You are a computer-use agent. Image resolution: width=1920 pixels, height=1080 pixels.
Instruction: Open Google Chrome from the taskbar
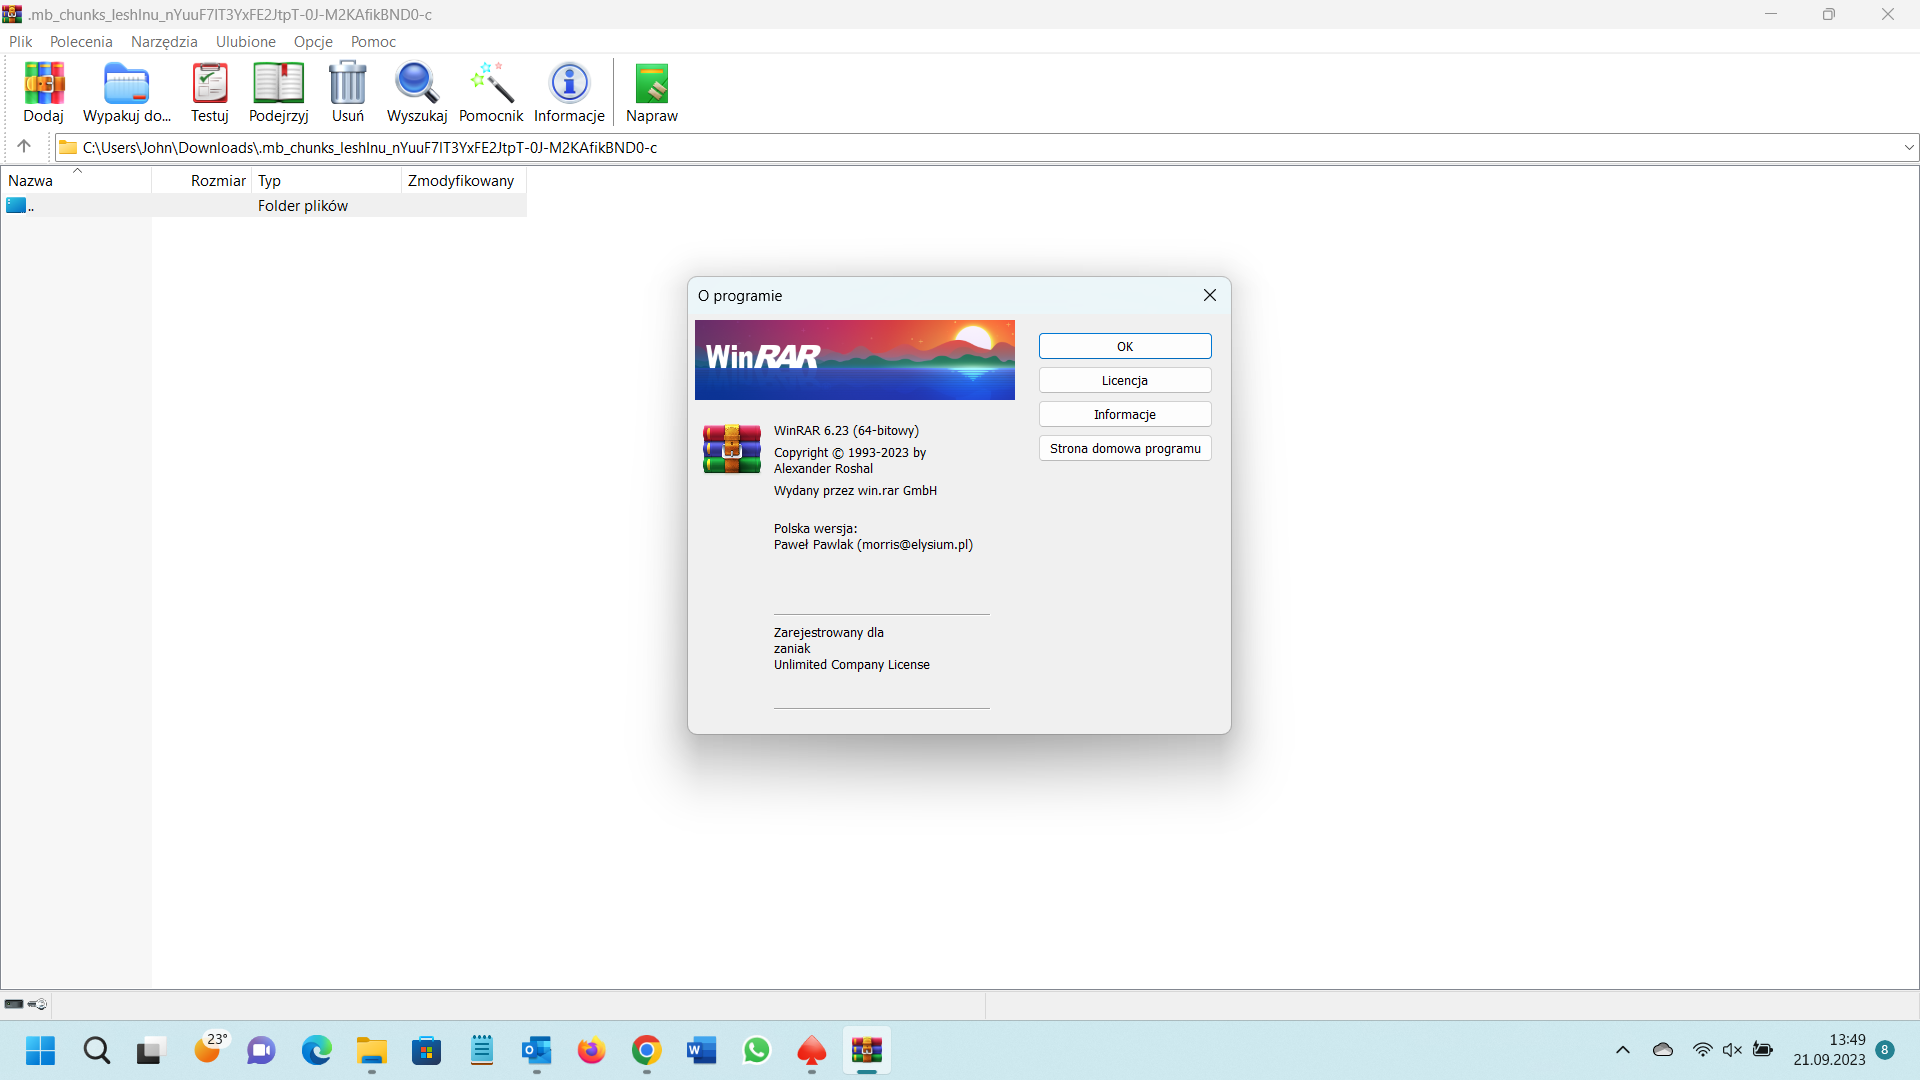point(647,1051)
